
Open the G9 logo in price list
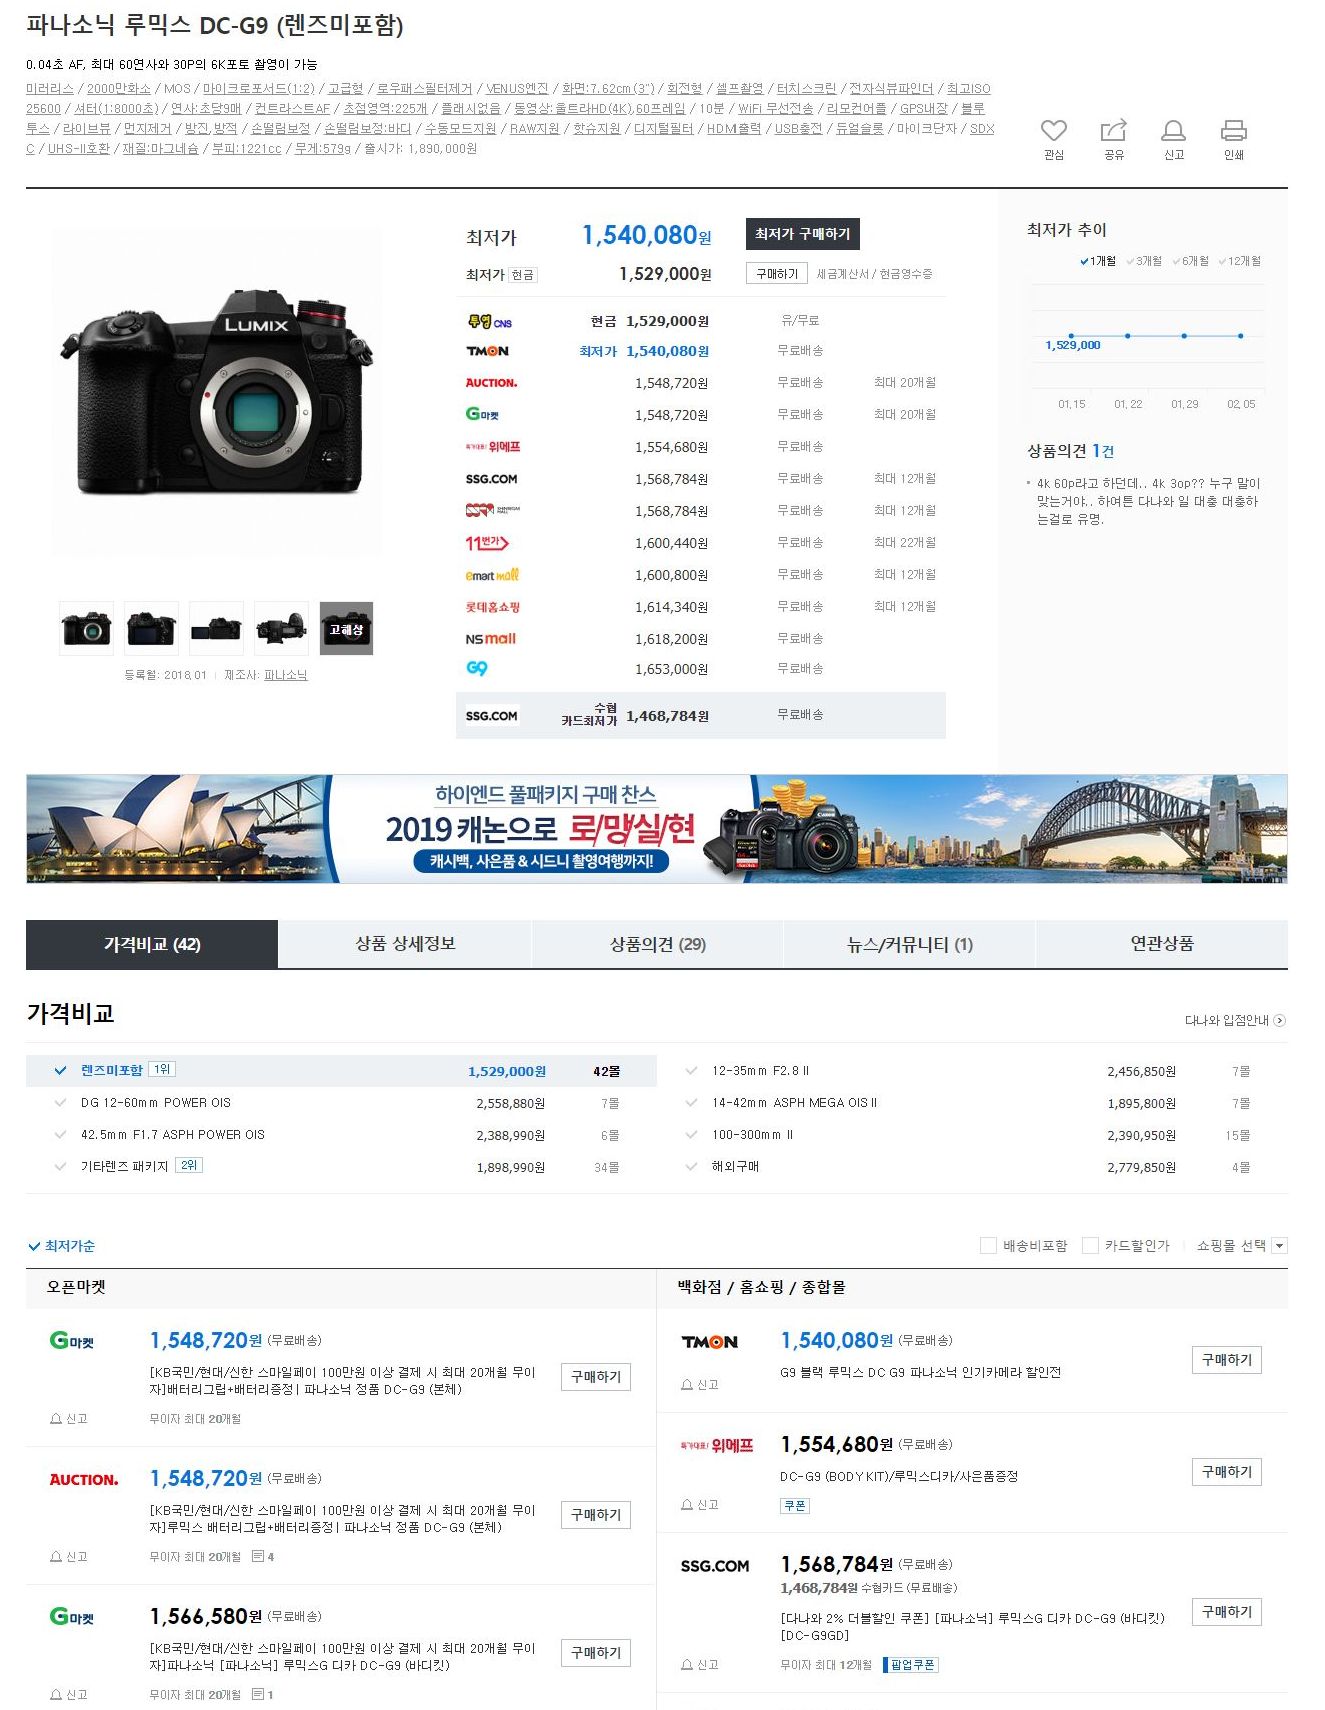477,668
